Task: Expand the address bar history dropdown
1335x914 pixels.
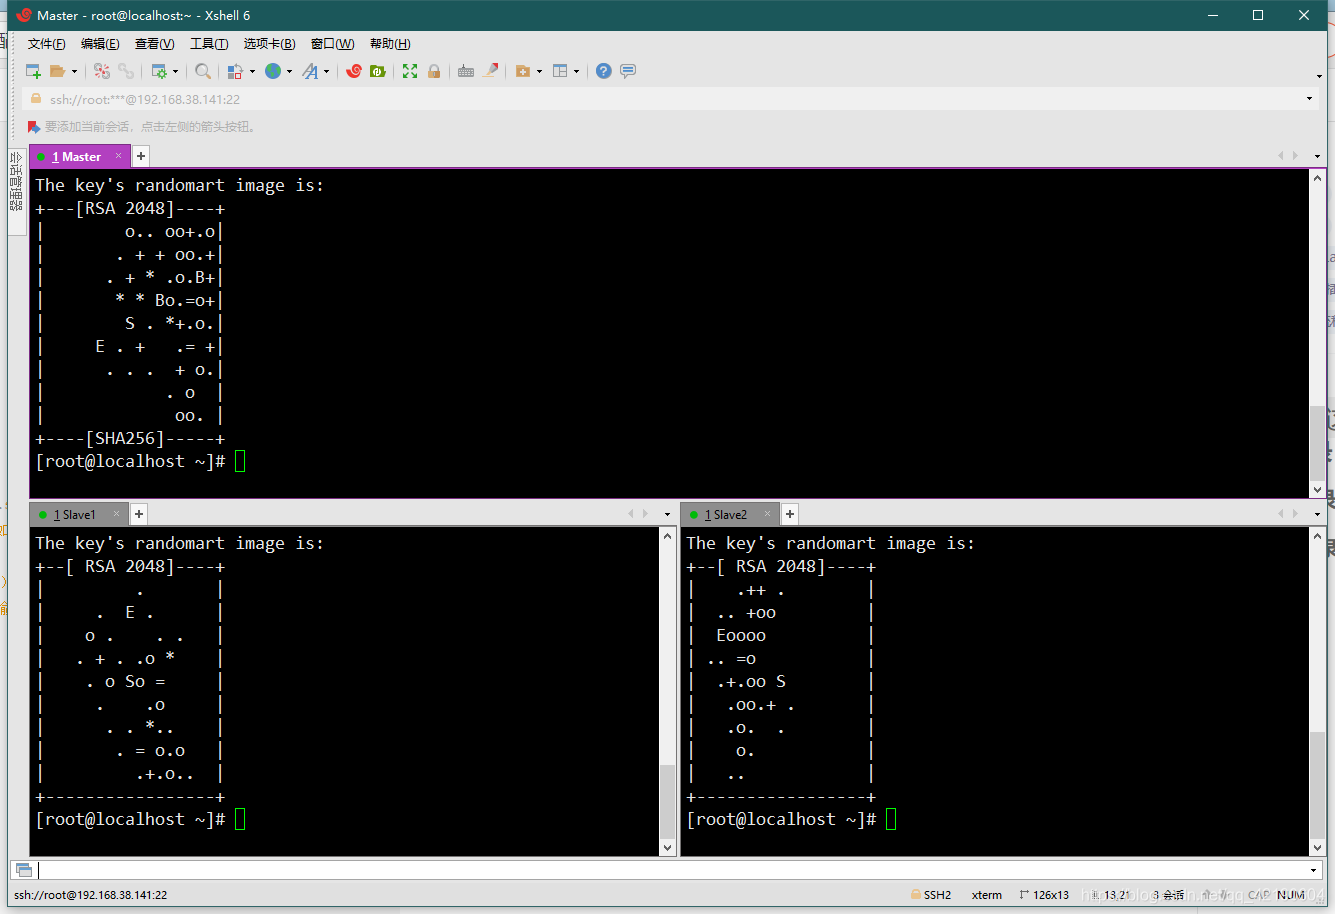Action: tap(1309, 99)
